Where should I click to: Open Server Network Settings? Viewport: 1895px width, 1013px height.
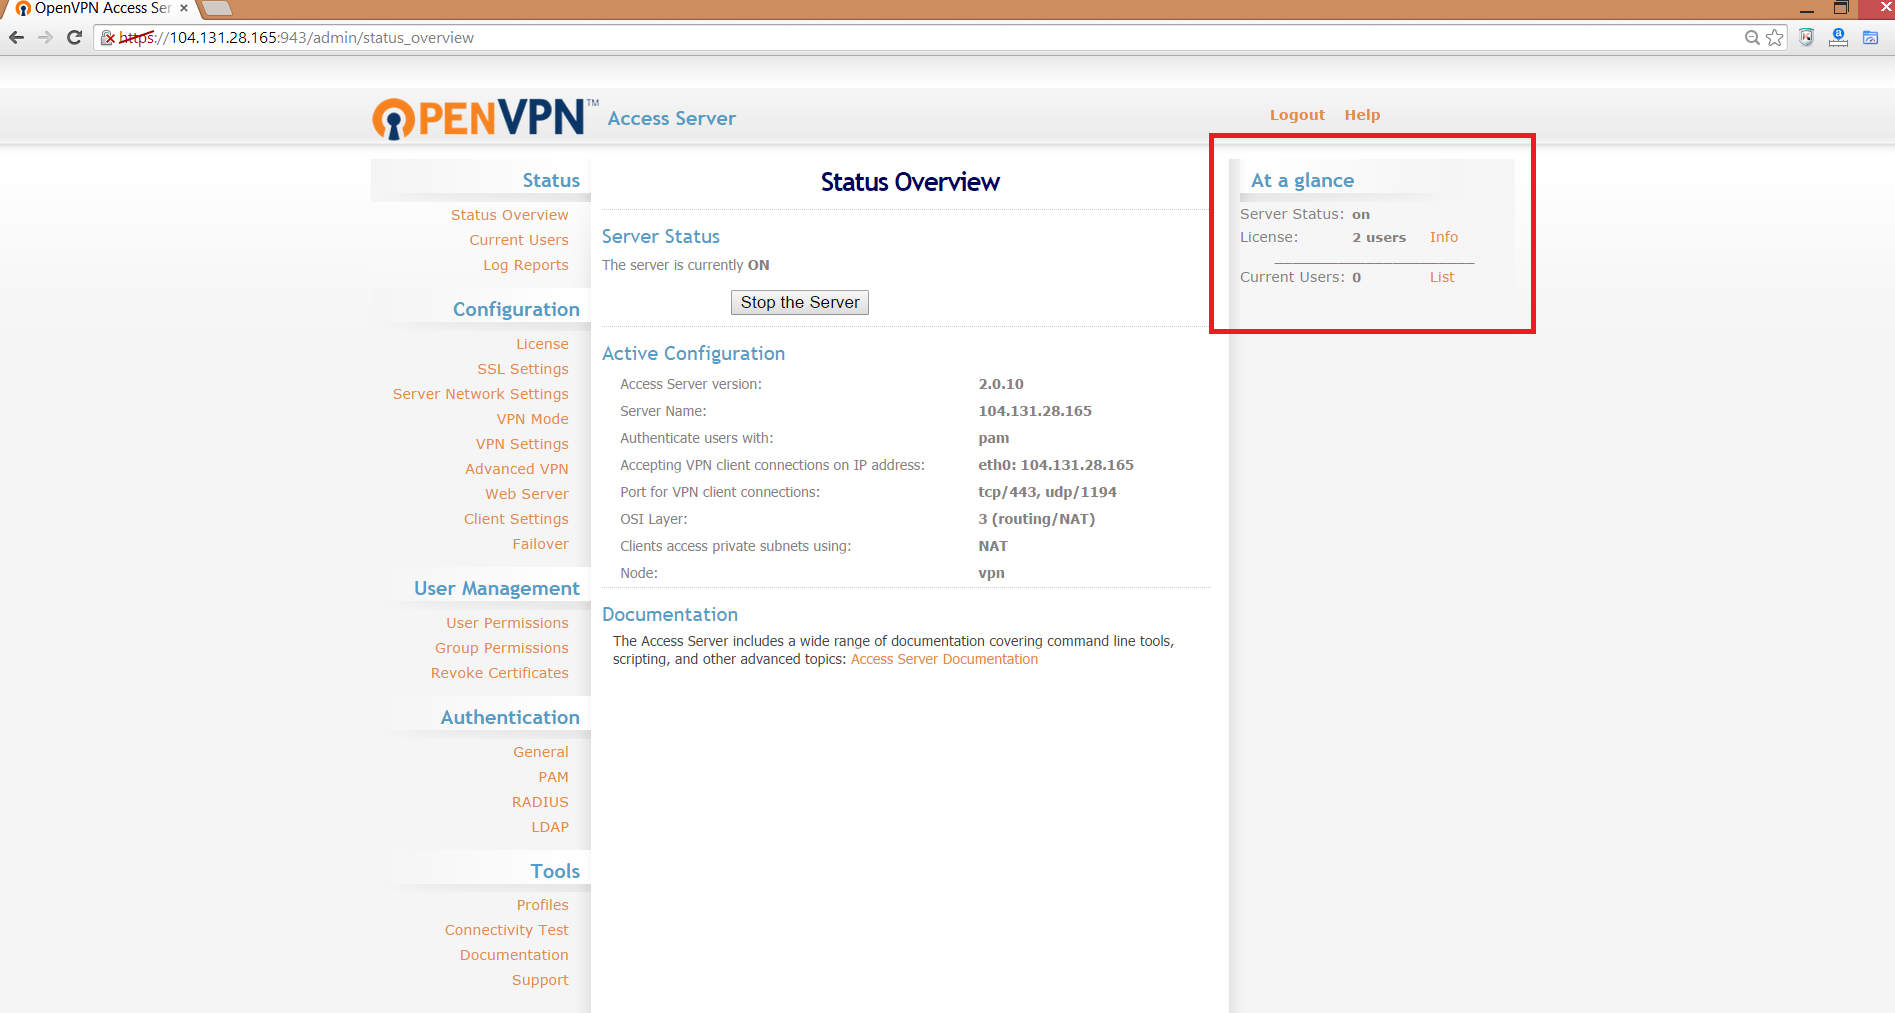point(481,394)
